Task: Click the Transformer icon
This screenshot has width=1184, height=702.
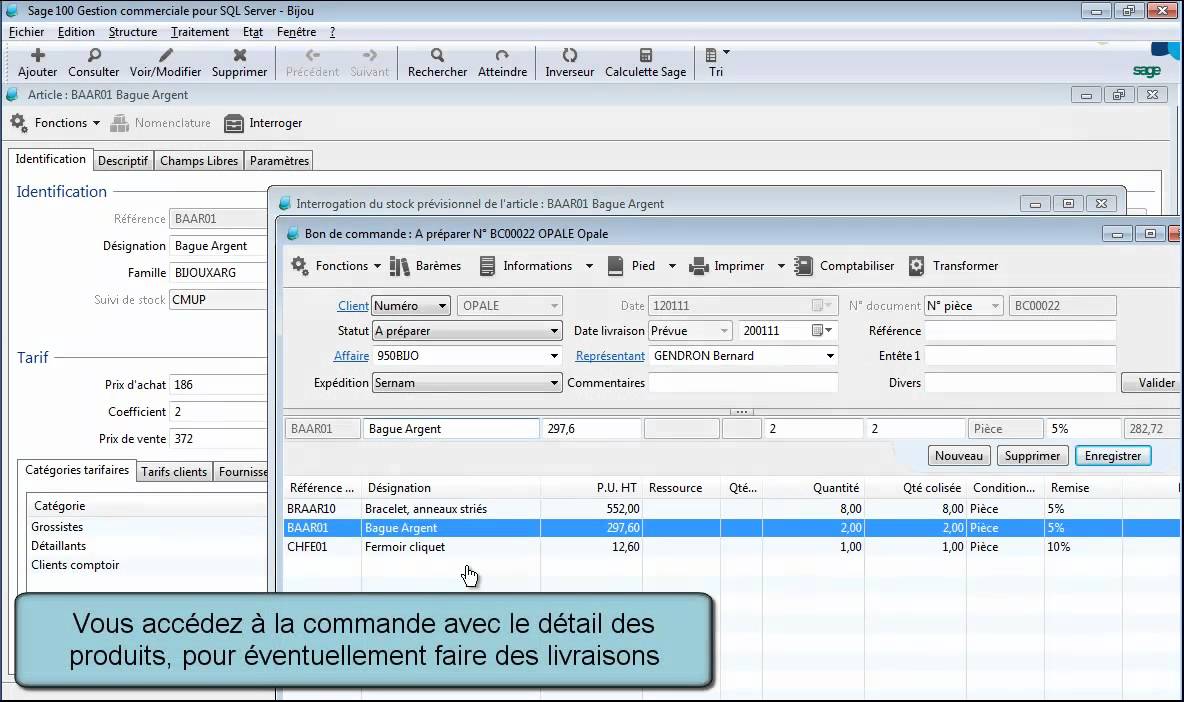Action: [916, 266]
